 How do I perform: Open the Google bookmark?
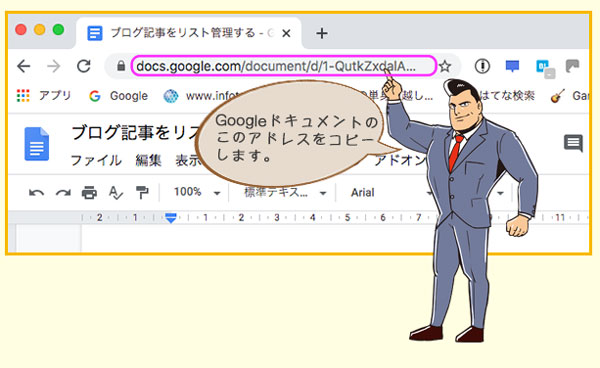click(118, 96)
